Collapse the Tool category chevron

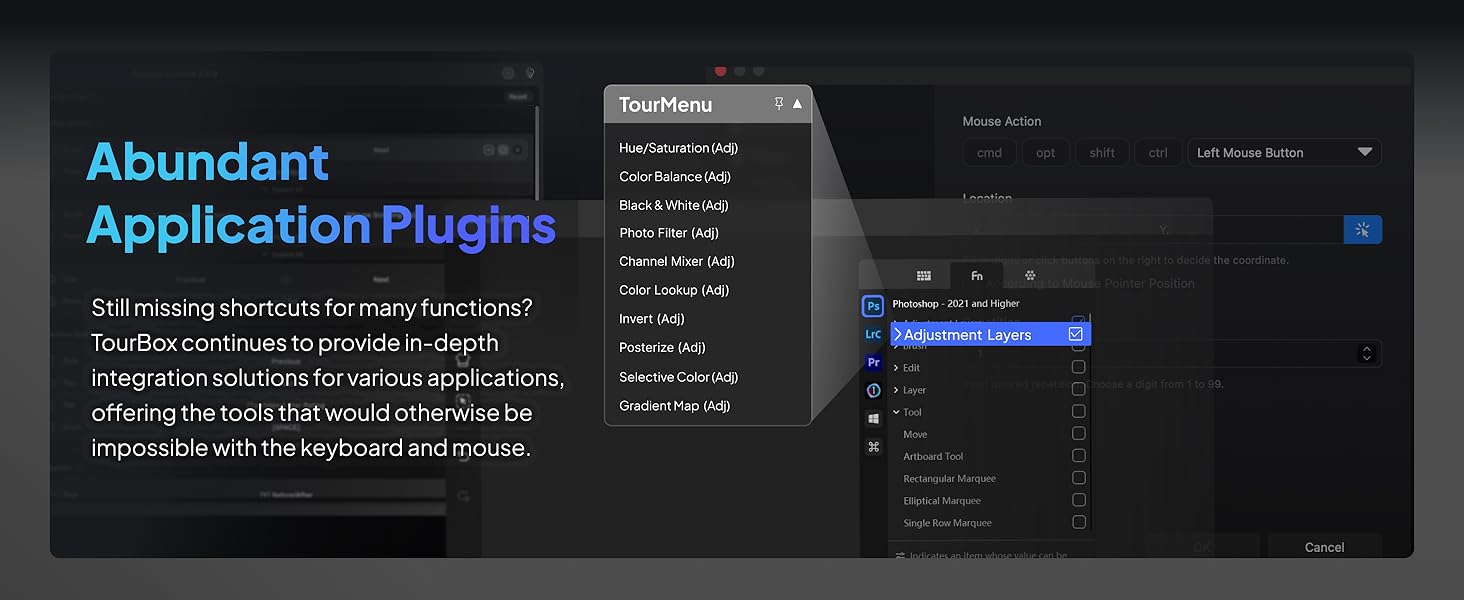[895, 412]
